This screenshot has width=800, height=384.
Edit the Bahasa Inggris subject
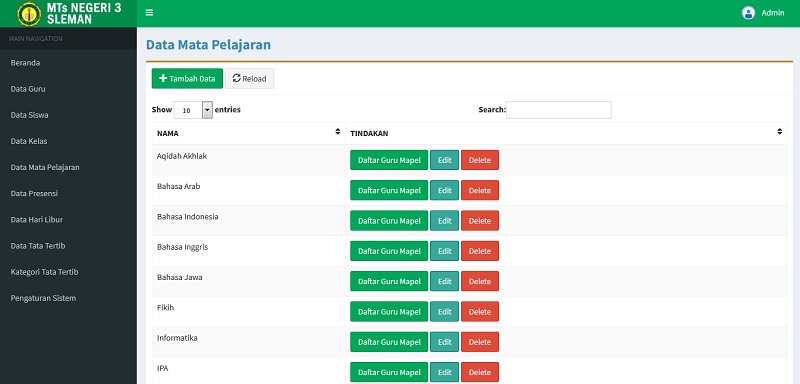[444, 251]
